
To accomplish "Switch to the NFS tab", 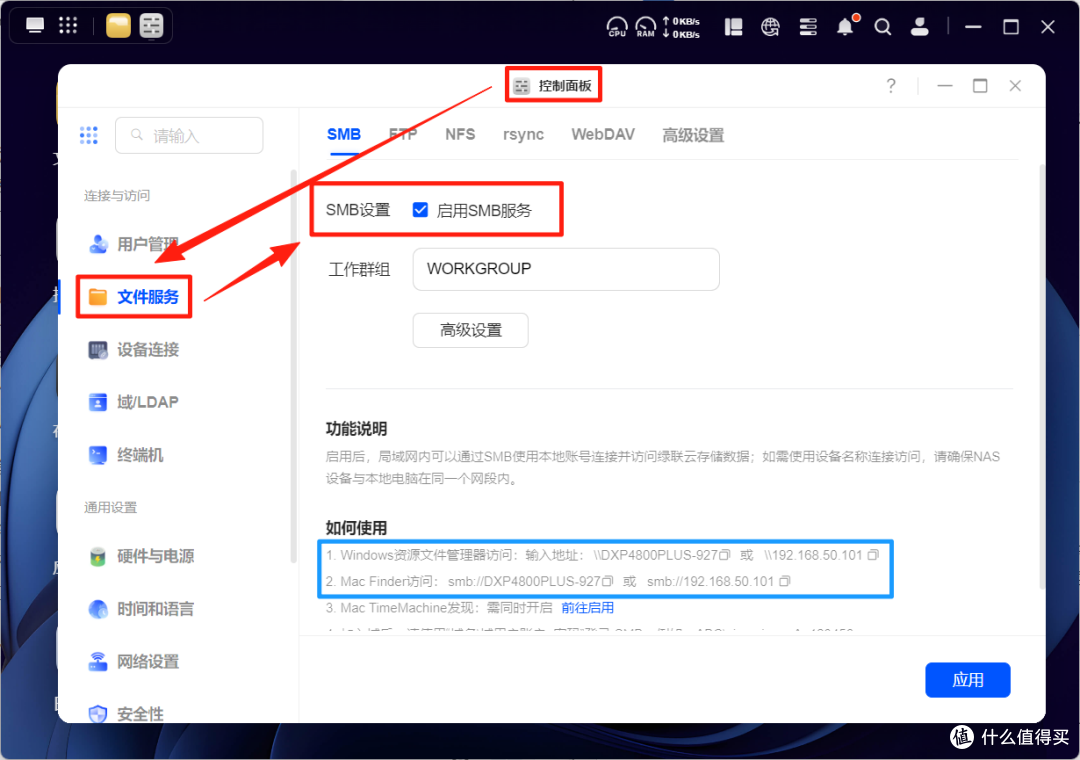I will (460, 134).
